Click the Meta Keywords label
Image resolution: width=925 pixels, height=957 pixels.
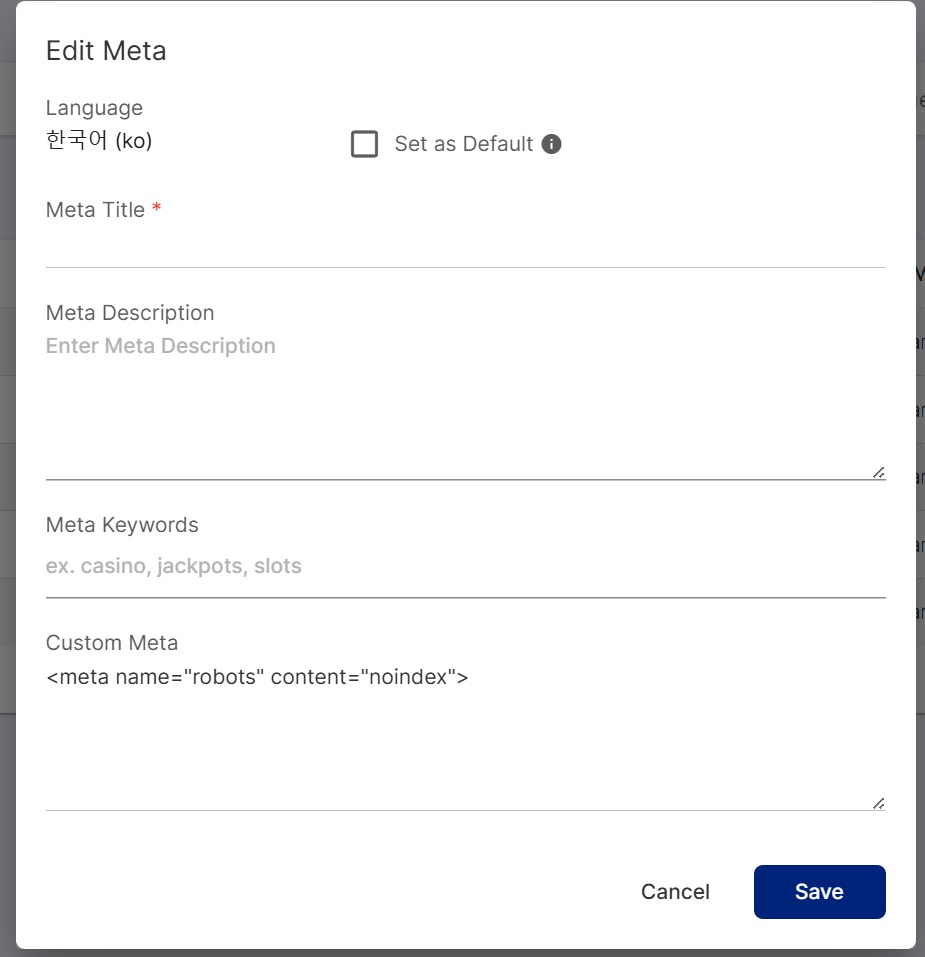click(x=122, y=525)
